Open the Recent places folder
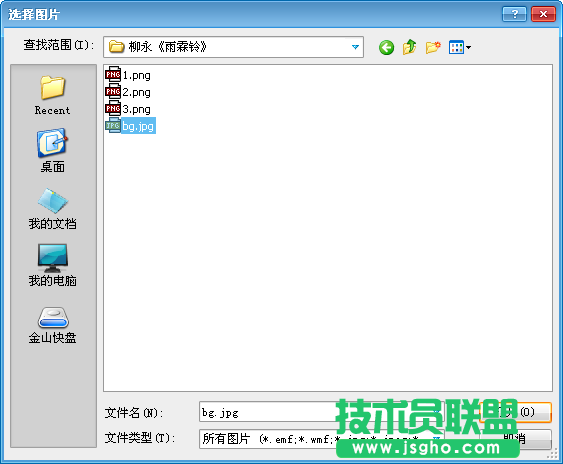The image size is (563, 464). point(52,96)
